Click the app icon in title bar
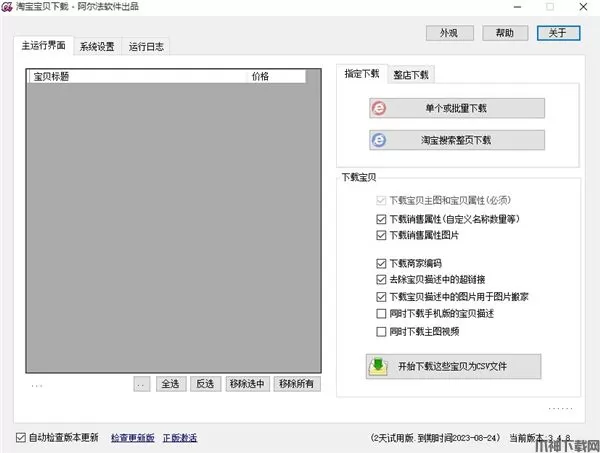The image size is (600, 453). [x=8, y=7]
